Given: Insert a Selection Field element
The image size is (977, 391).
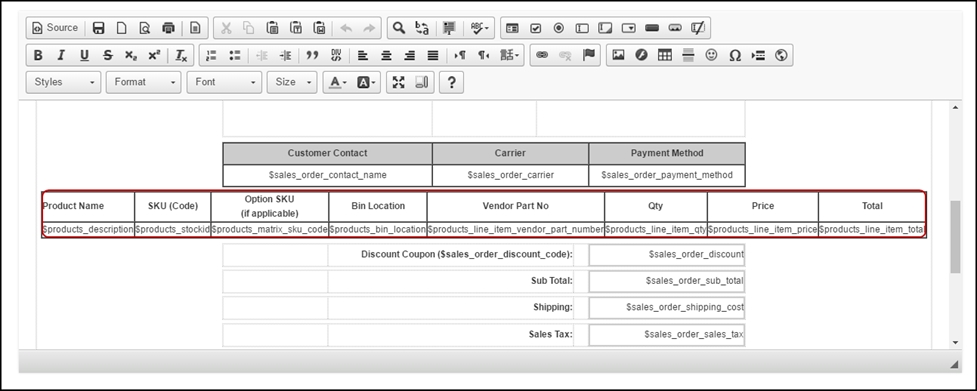Looking at the screenshot, I should [629, 28].
